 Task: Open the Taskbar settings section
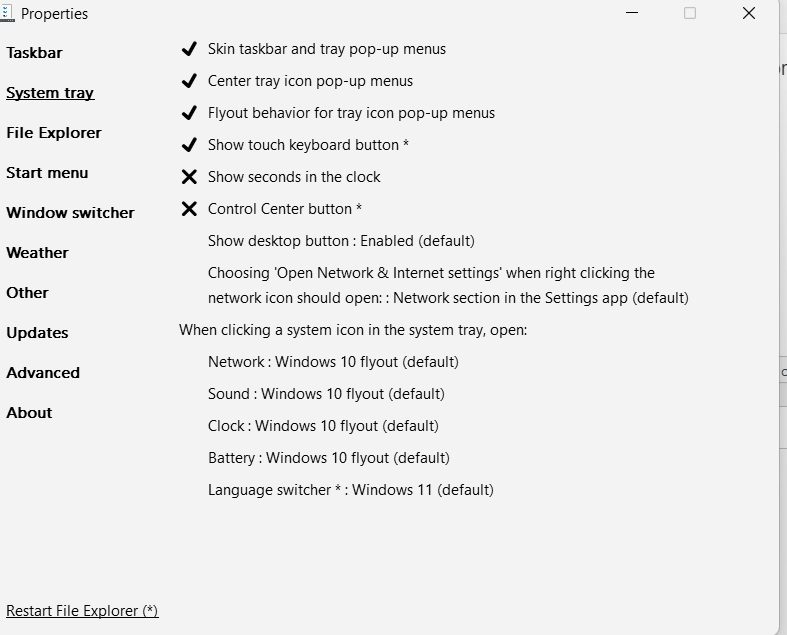pyautogui.click(x=34, y=53)
